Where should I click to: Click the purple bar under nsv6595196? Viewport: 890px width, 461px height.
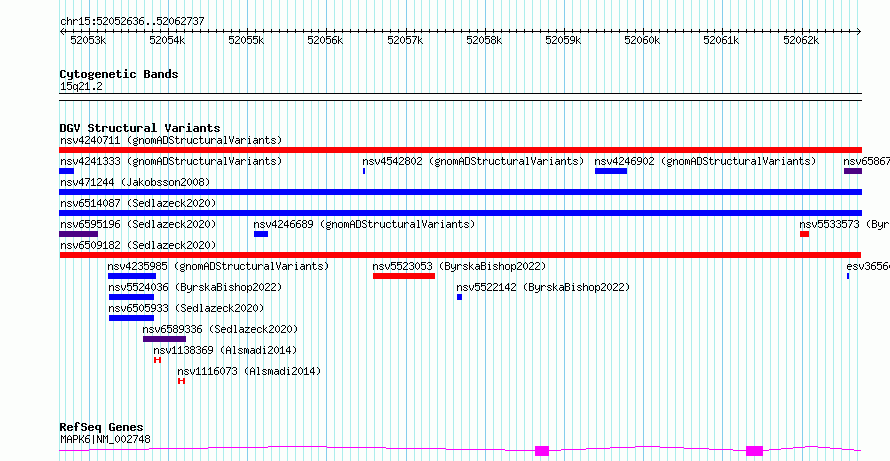(x=78, y=234)
